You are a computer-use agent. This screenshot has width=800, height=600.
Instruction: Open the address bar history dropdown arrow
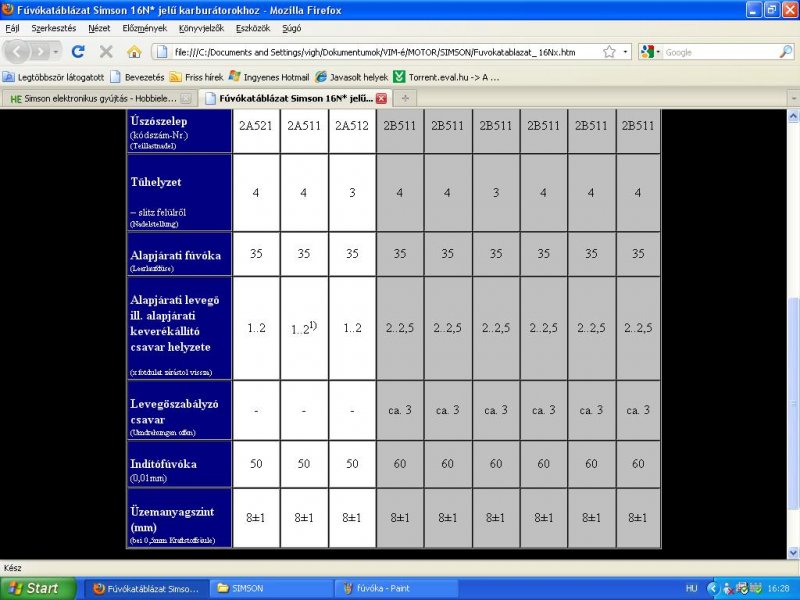click(x=626, y=52)
